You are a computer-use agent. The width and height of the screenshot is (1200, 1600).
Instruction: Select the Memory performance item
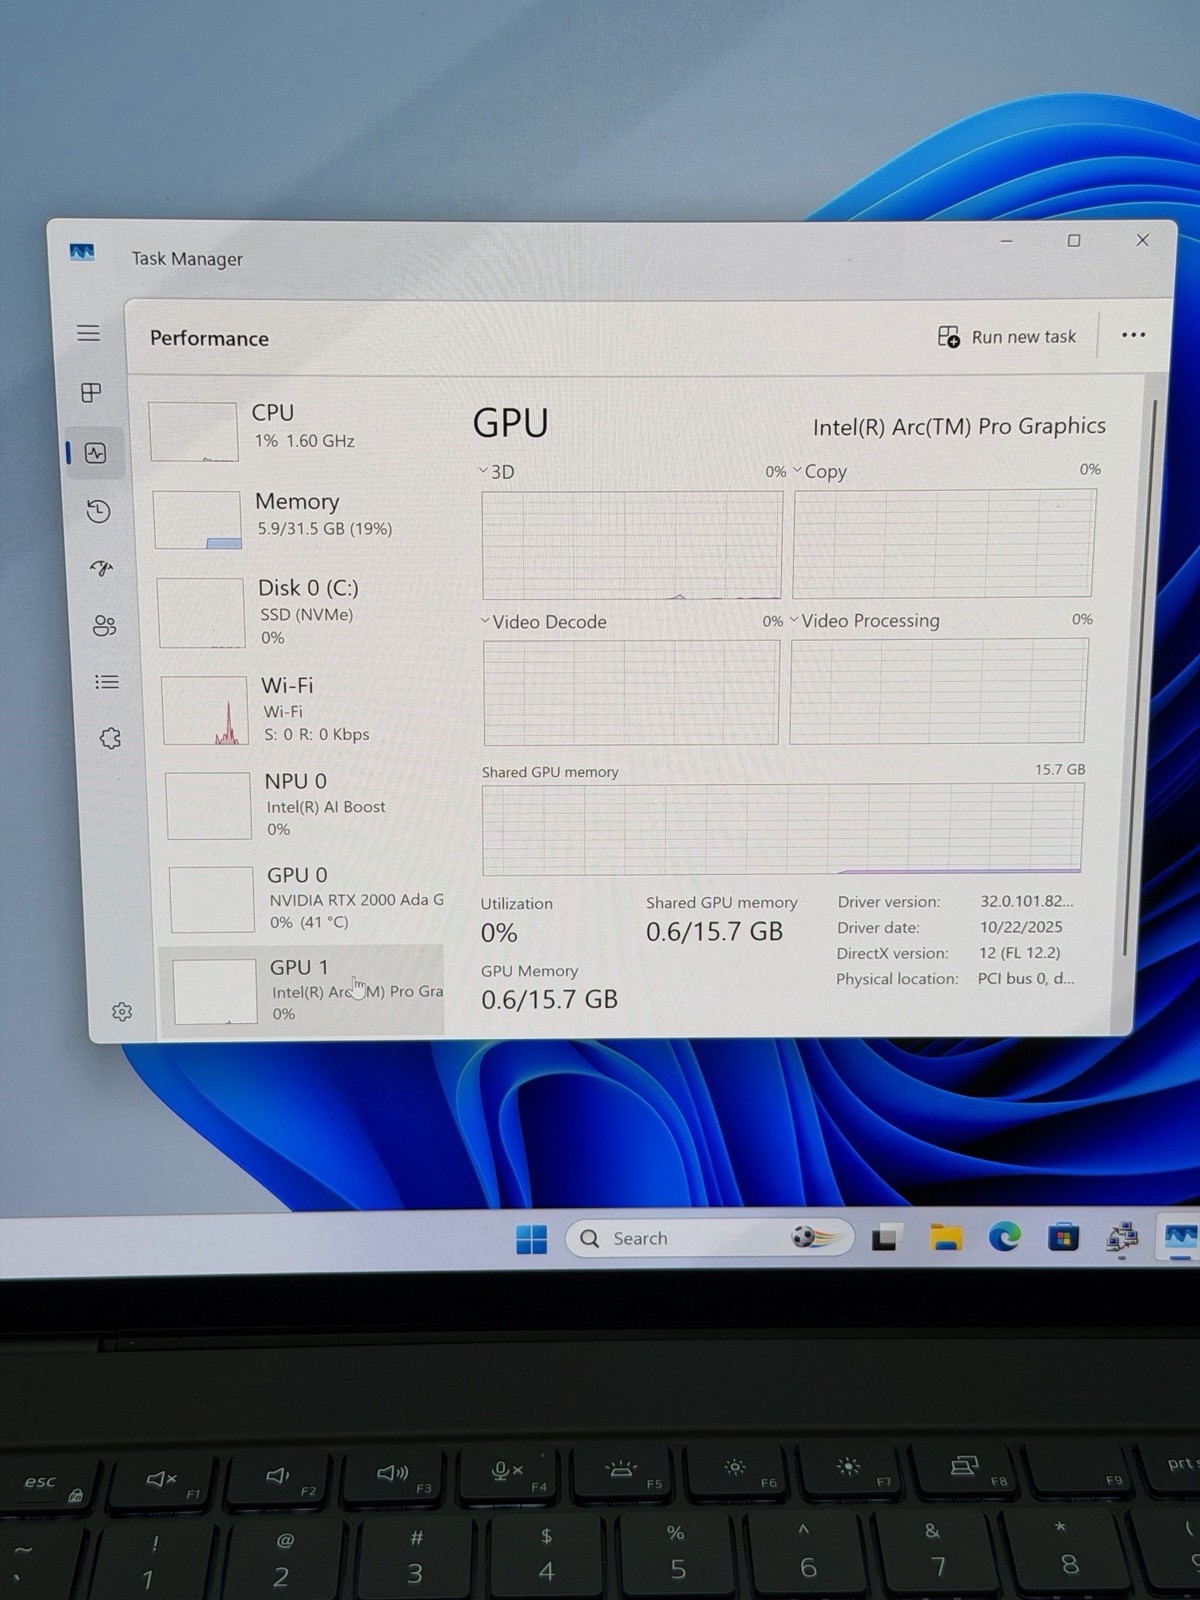coord(295,518)
